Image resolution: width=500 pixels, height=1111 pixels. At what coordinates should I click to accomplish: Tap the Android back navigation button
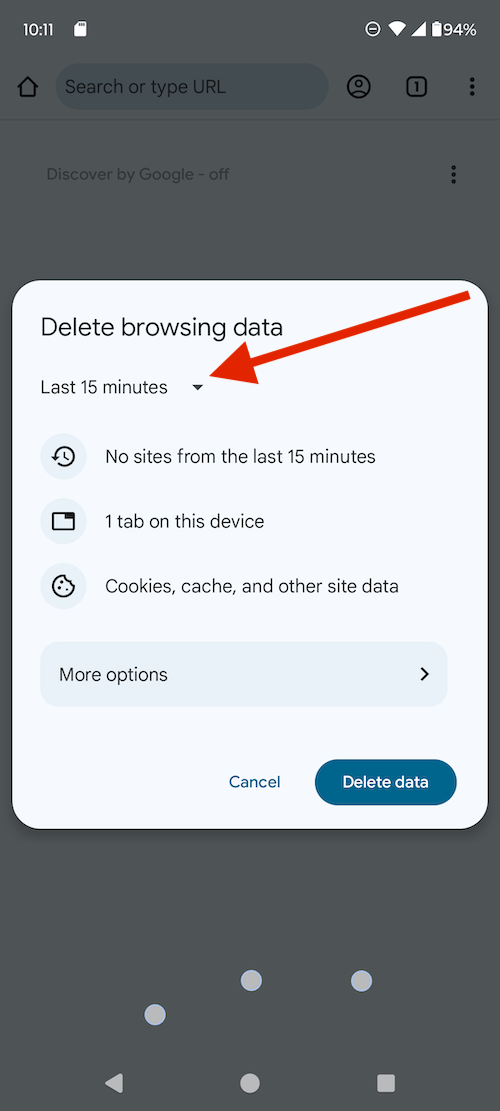click(113, 1083)
